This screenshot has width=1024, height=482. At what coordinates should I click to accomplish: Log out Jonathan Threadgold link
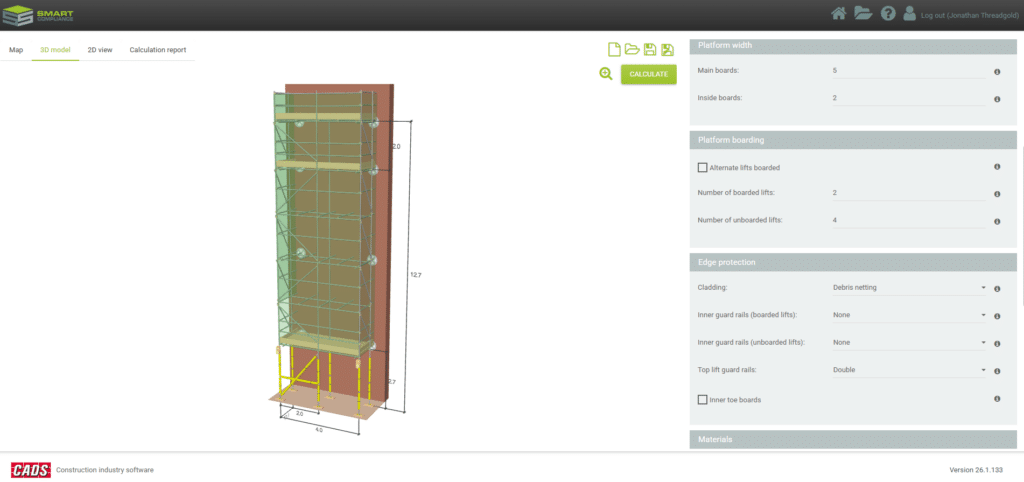(x=968, y=15)
